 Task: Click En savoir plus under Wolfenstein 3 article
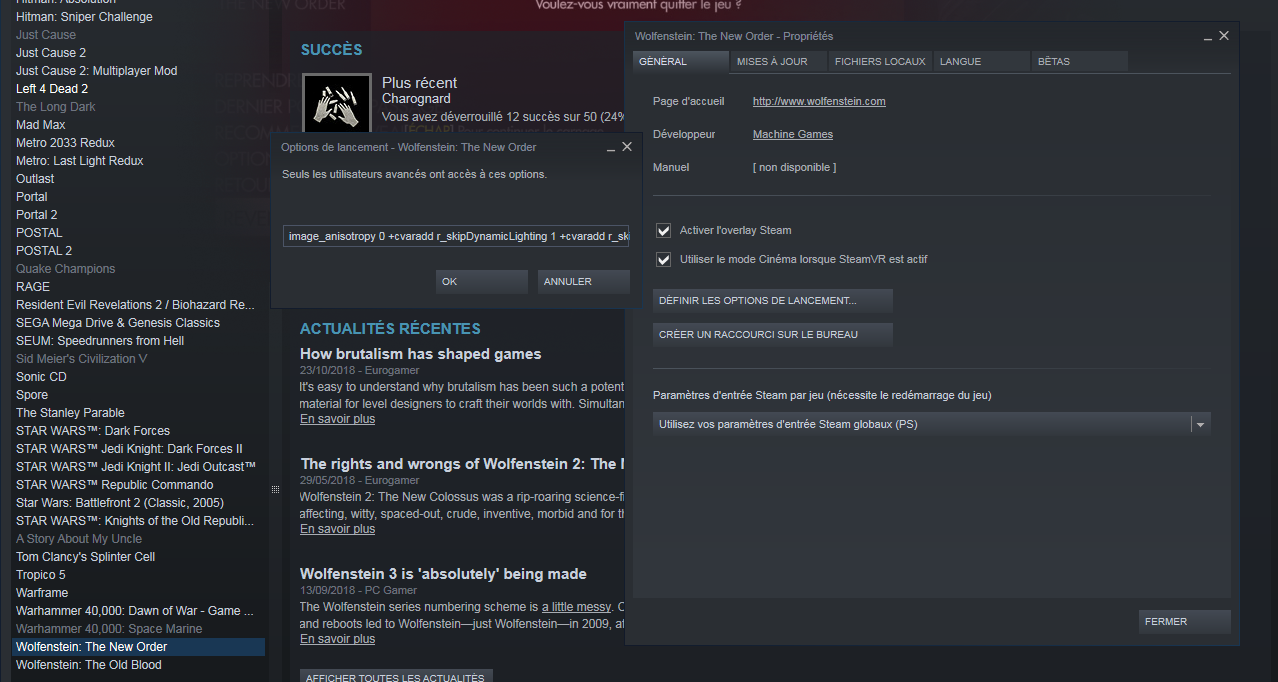tap(337, 639)
